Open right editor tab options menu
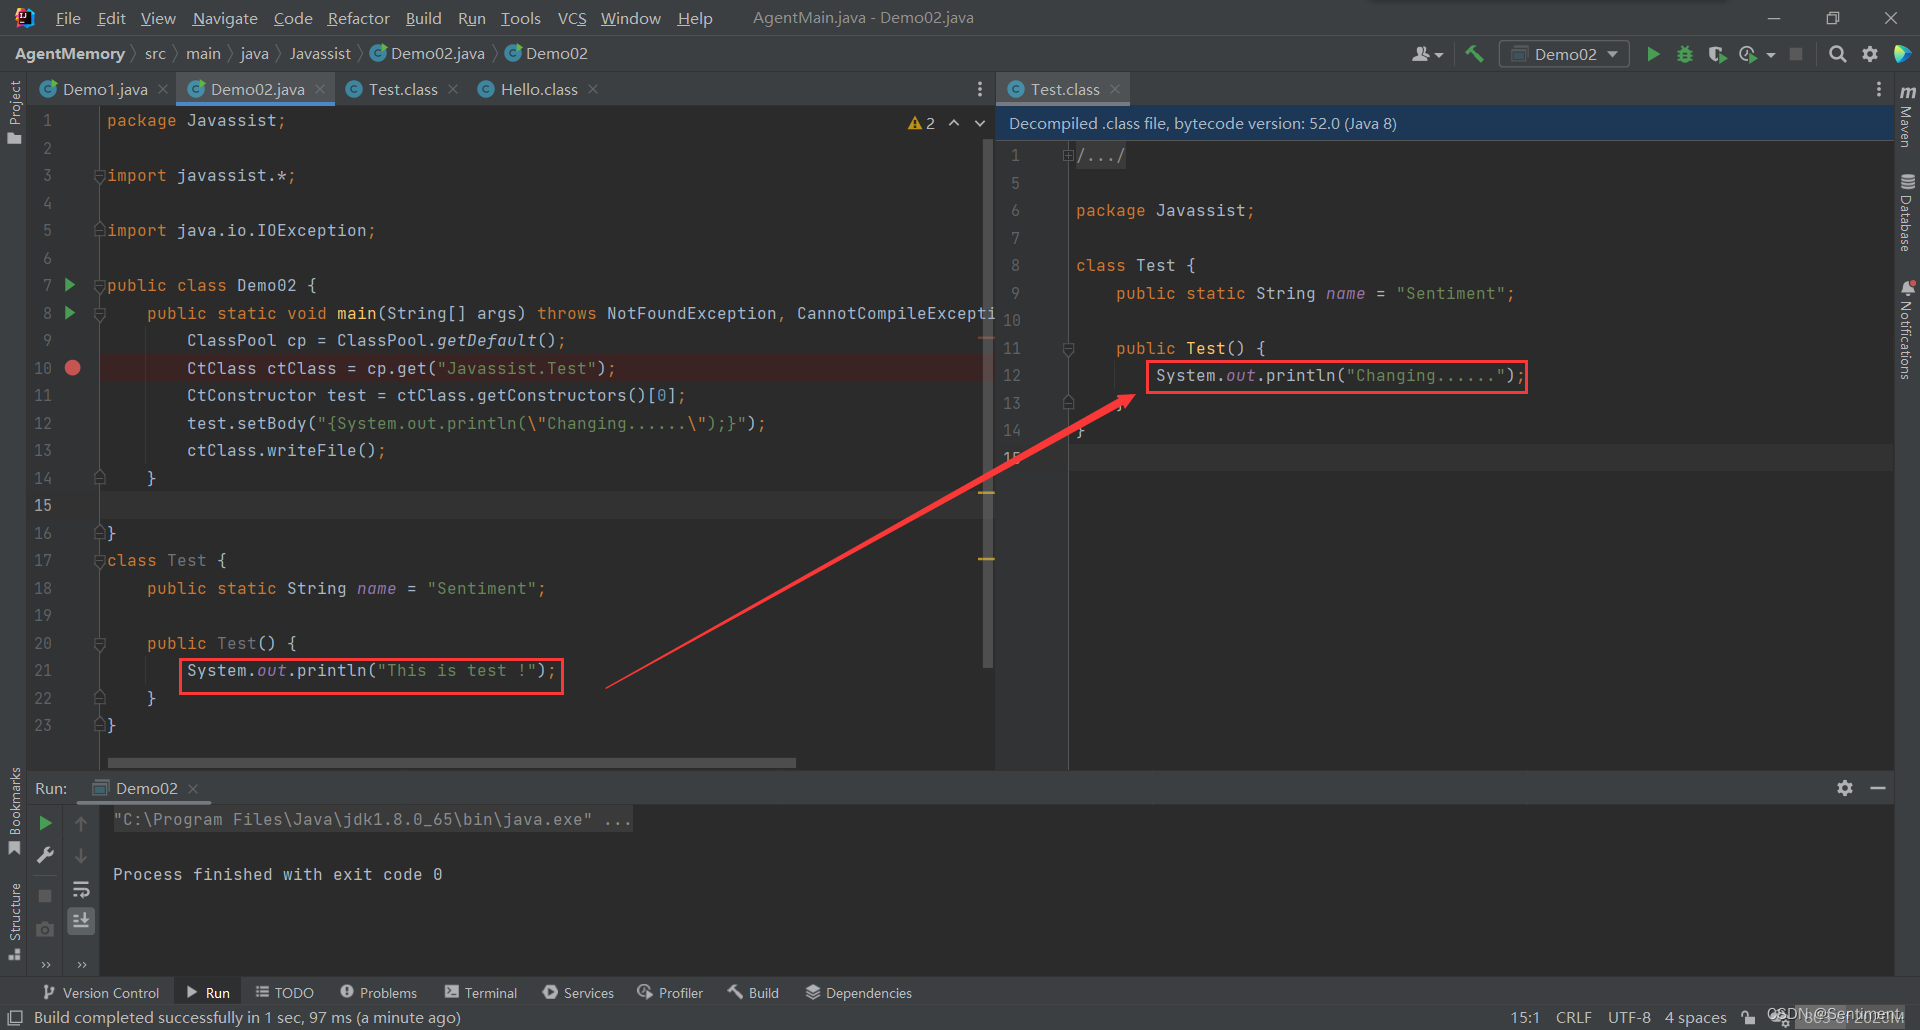The image size is (1920, 1030). pyautogui.click(x=1878, y=89)
